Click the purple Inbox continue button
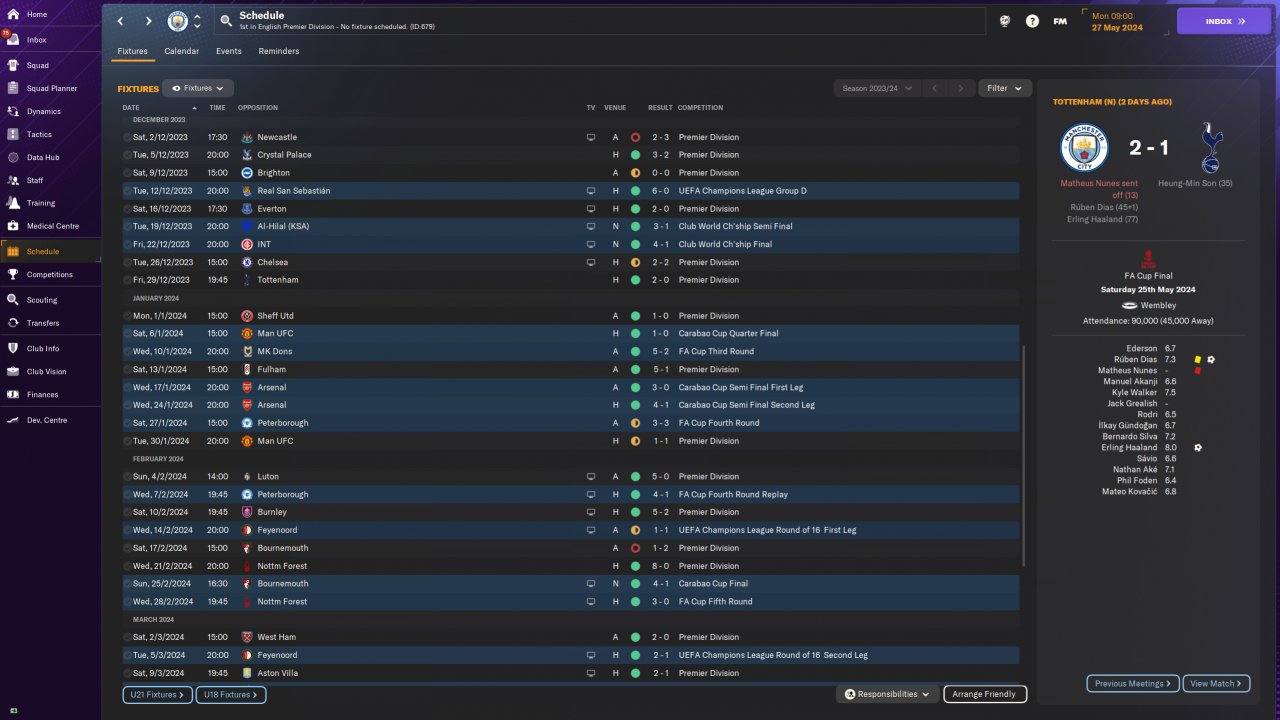Image resolution: width=1280 pixels, height=720 pixels. click(1224, 21)
